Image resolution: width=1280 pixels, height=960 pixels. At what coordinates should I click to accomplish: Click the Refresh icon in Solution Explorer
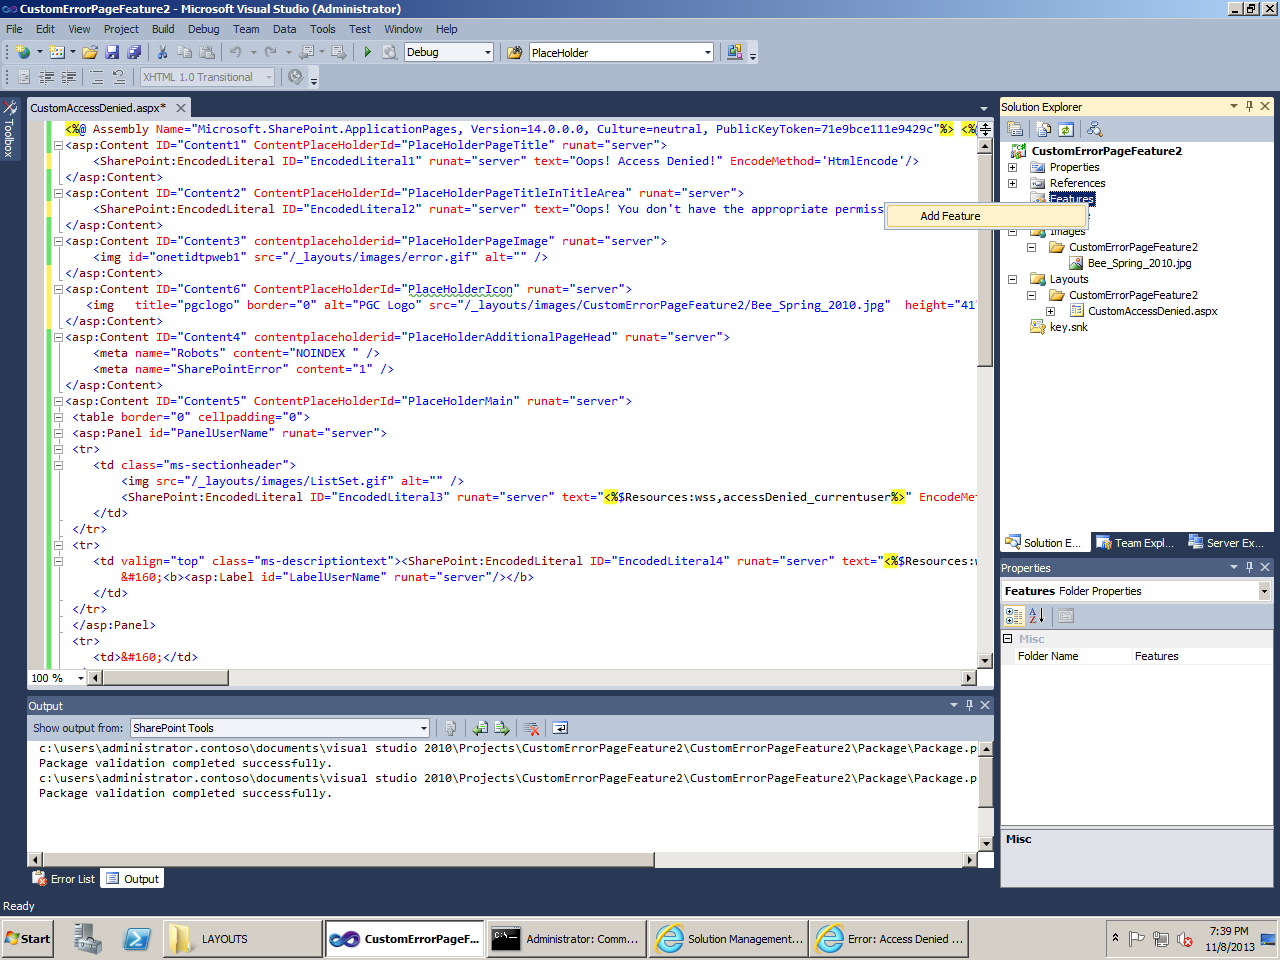1065,129
